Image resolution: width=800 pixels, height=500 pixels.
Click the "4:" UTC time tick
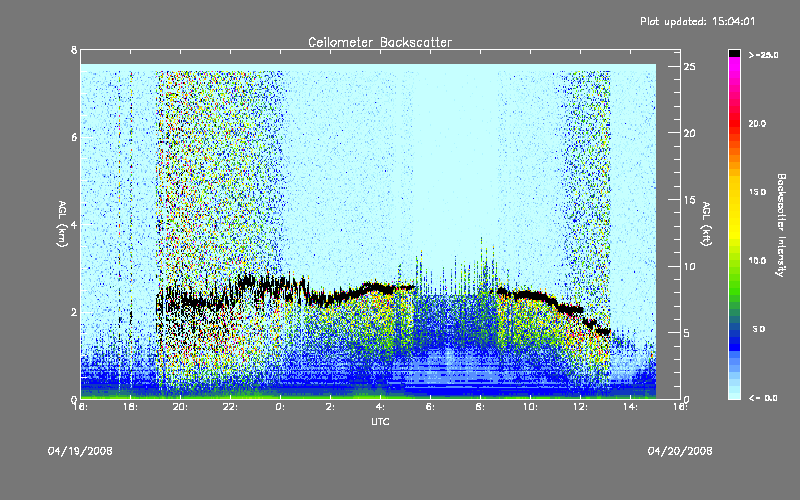pyautogui.click(x=380, y=407)
